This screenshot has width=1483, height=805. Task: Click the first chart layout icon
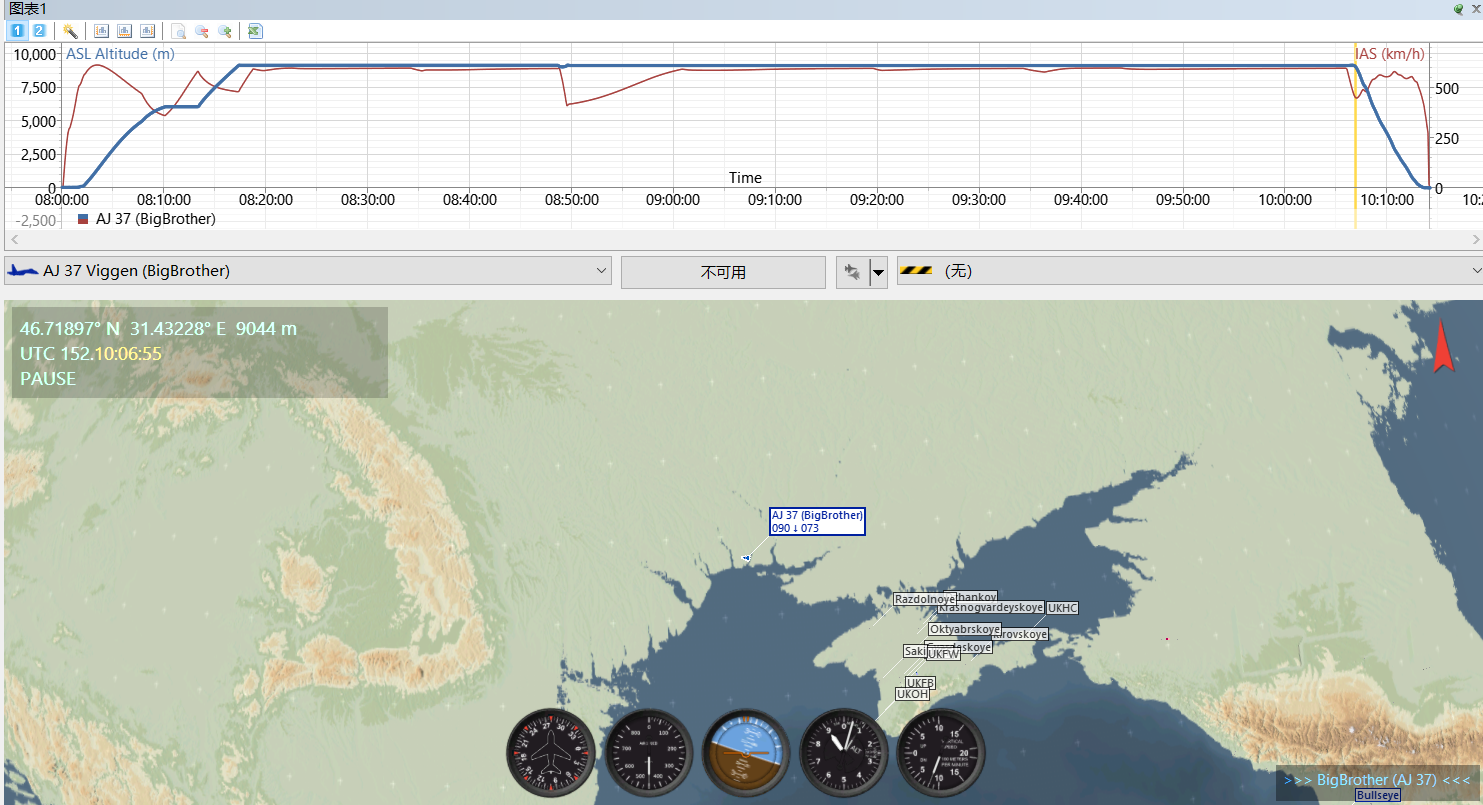(x=101, y=31)
